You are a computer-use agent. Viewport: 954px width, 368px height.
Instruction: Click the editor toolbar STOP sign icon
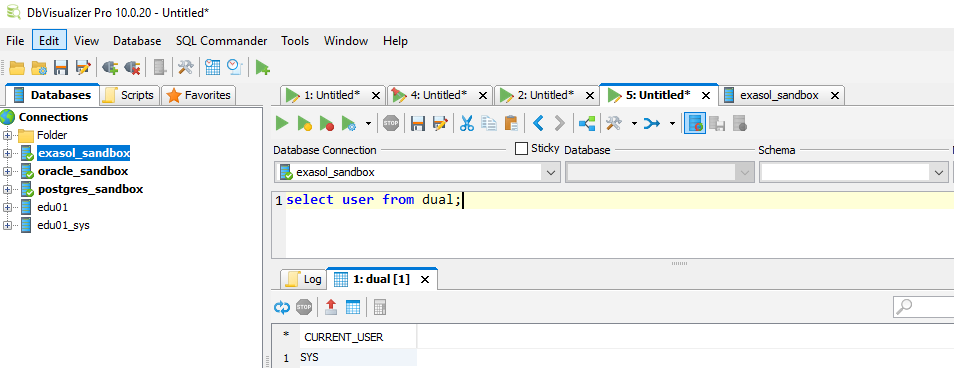tap(390, 123)
